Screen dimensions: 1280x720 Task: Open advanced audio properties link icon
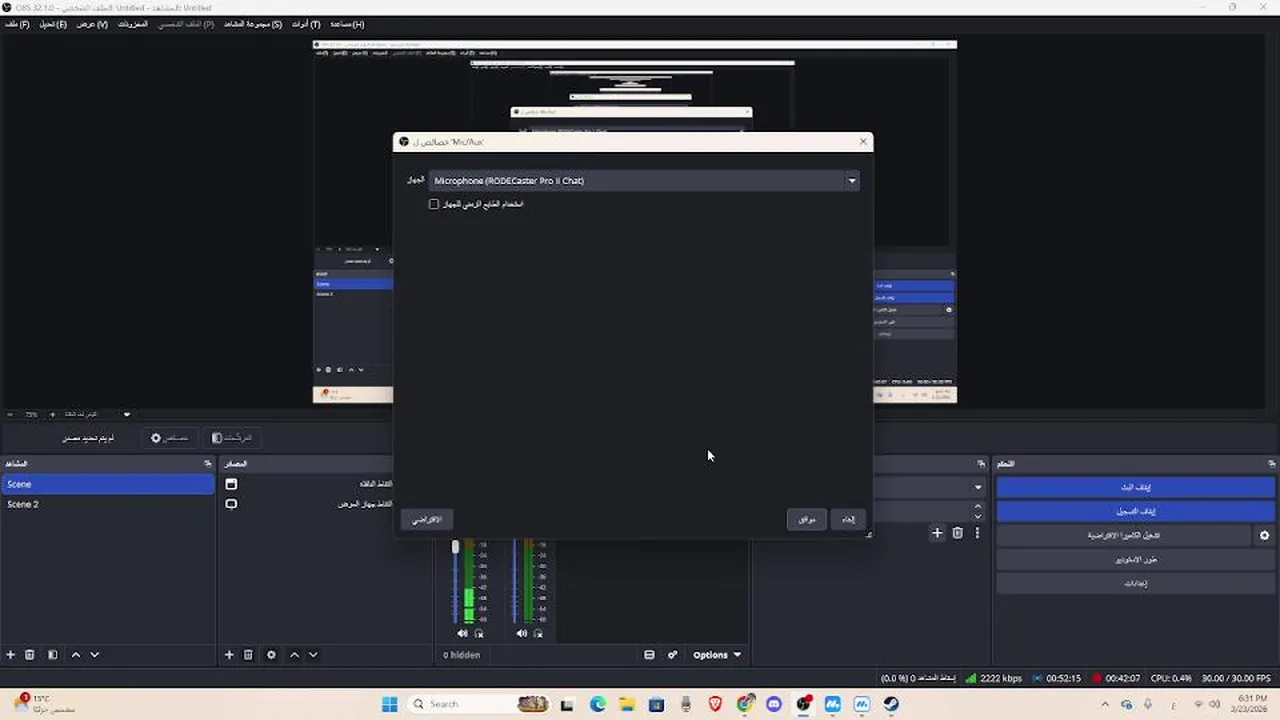672,655
